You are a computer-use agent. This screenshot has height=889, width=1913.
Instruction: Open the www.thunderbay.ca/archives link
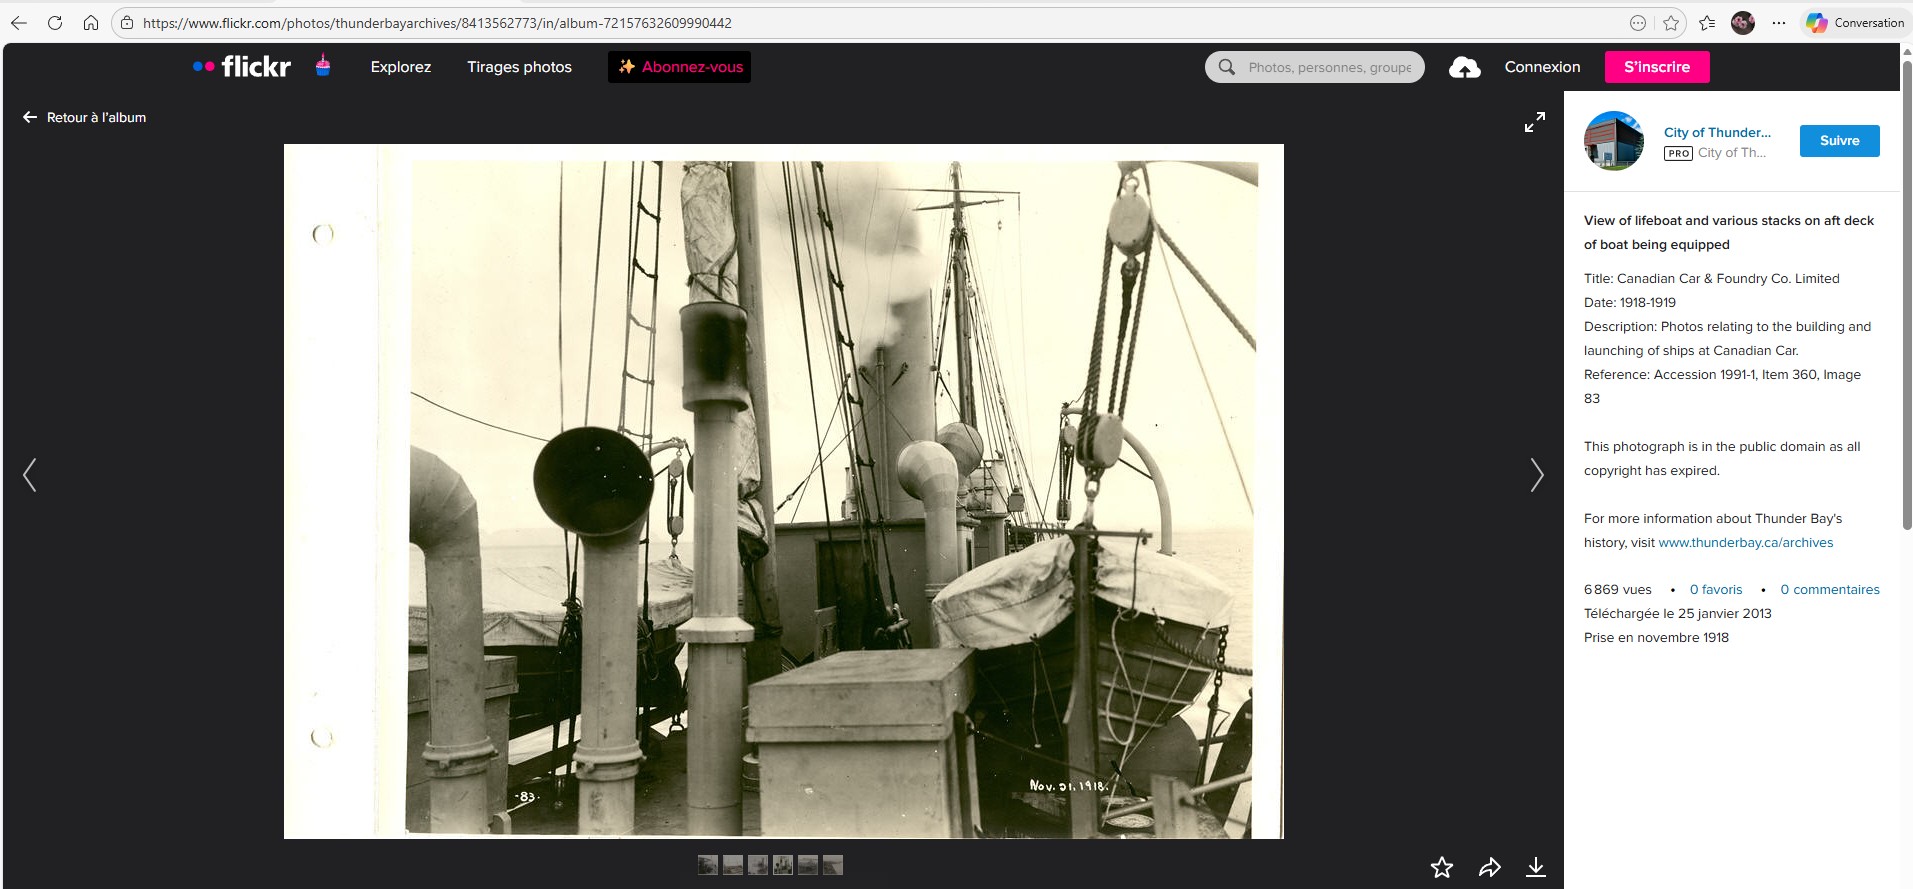[x=1745, y=542]
